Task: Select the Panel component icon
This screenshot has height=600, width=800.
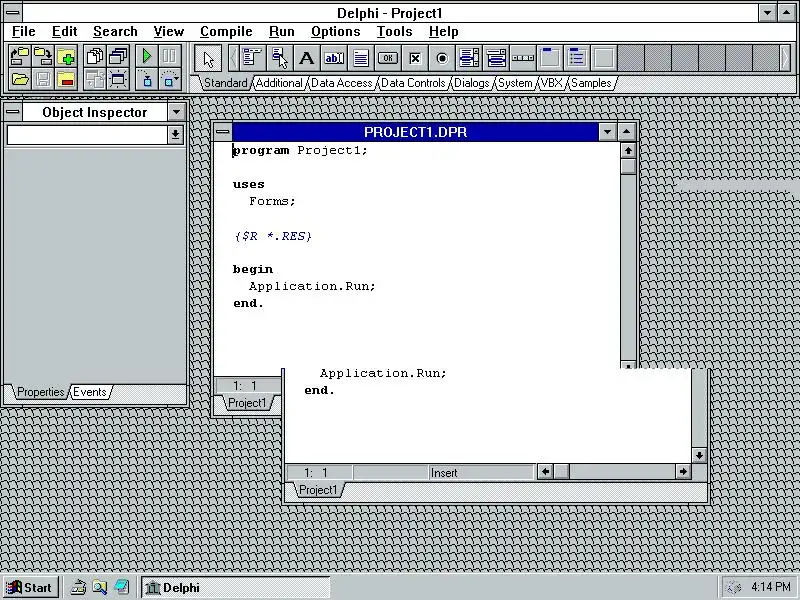Action: (604, 58)
